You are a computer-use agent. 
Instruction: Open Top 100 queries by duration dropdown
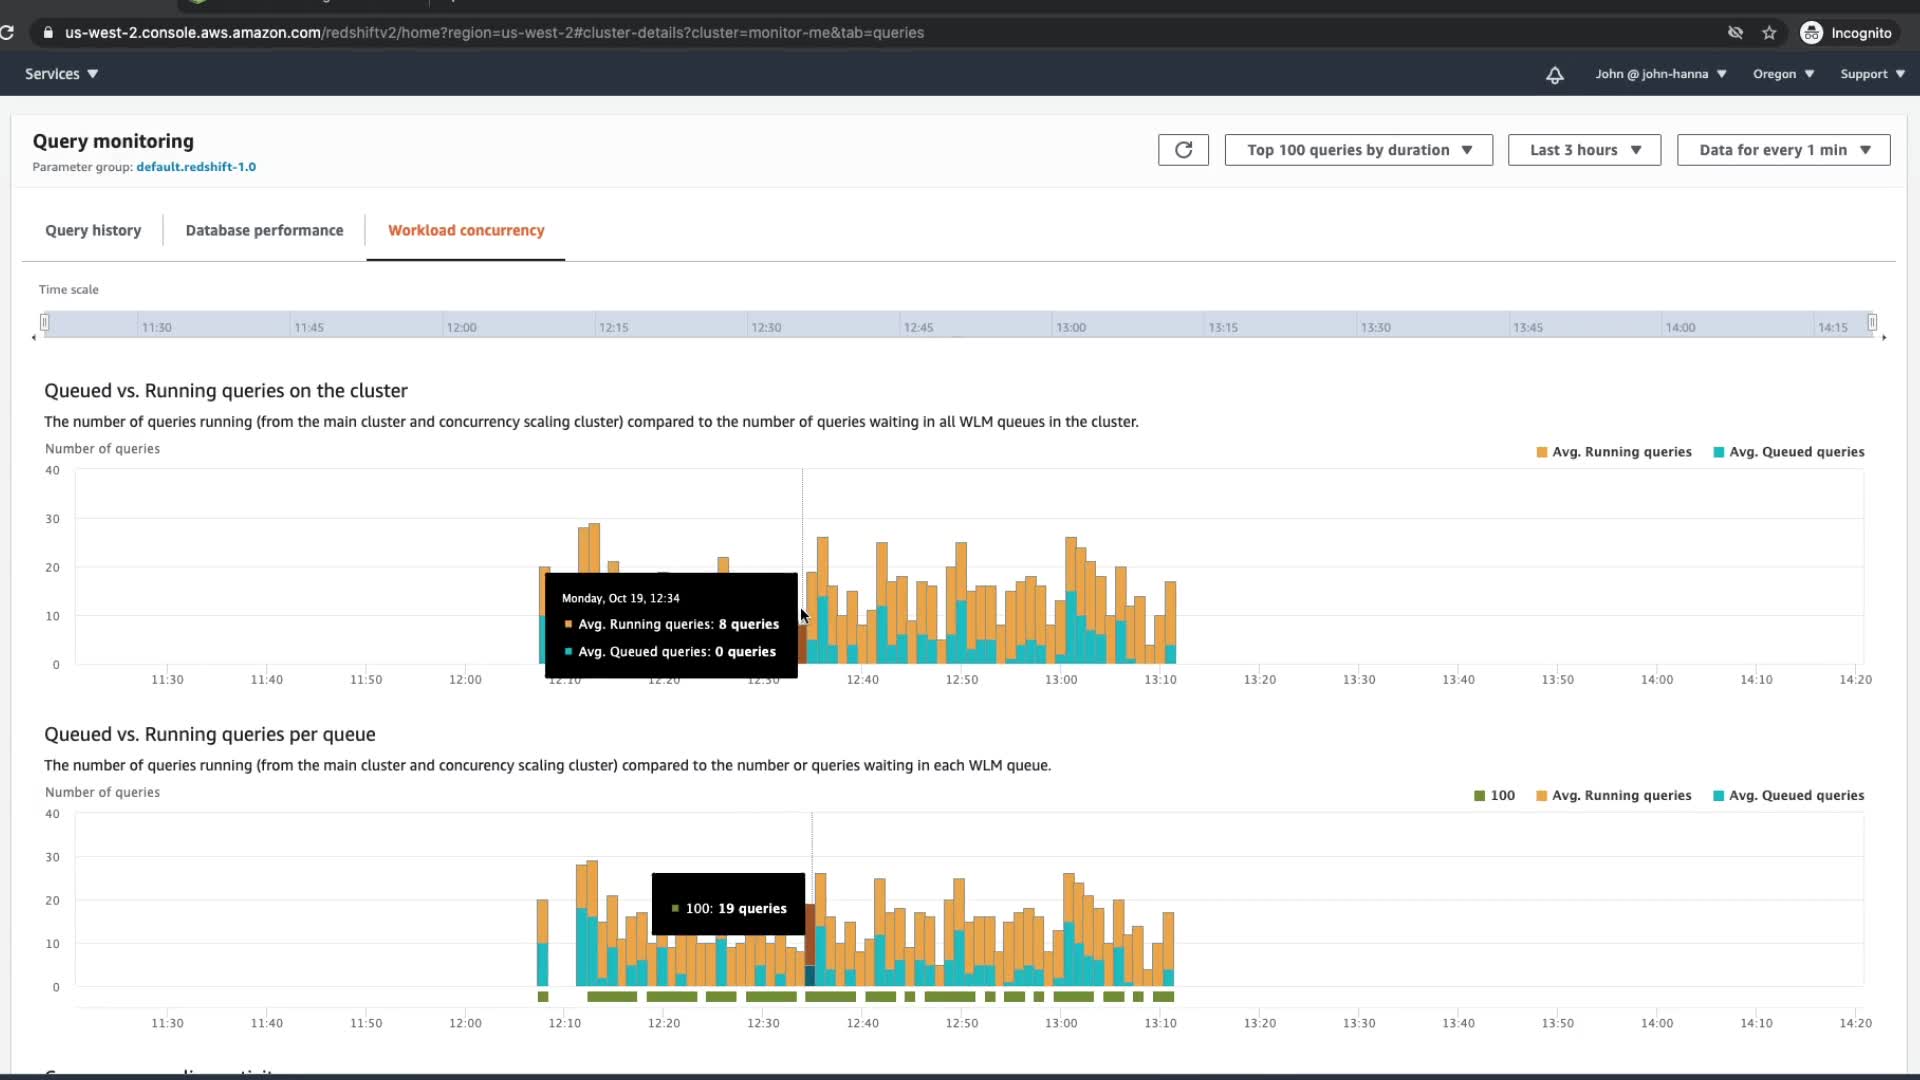click(1358, 150)
